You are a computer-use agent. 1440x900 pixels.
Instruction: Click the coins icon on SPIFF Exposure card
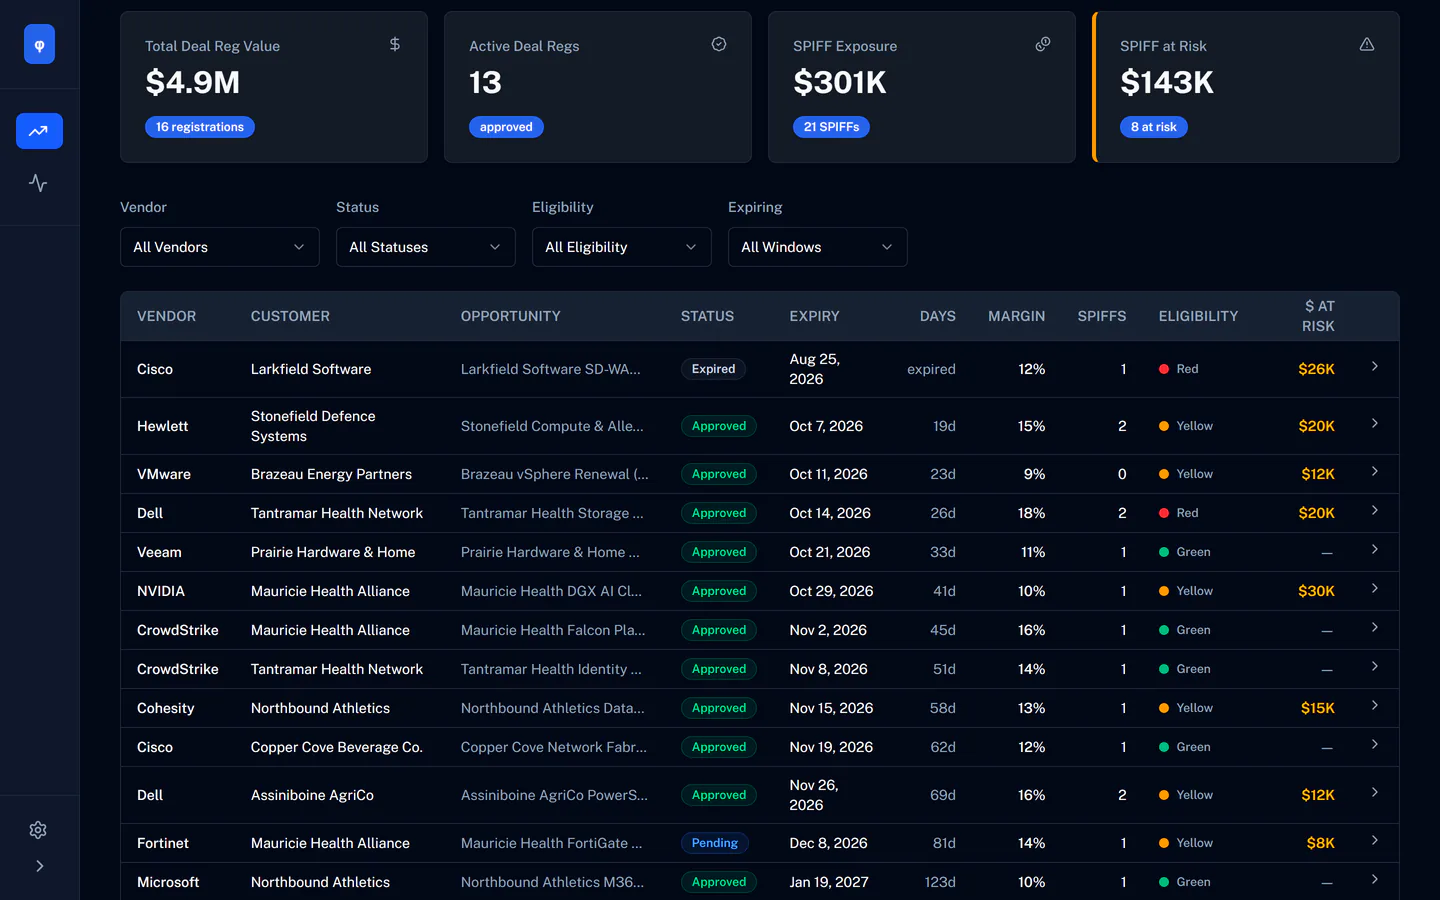pyautogui.click(x=1043, y=44)
